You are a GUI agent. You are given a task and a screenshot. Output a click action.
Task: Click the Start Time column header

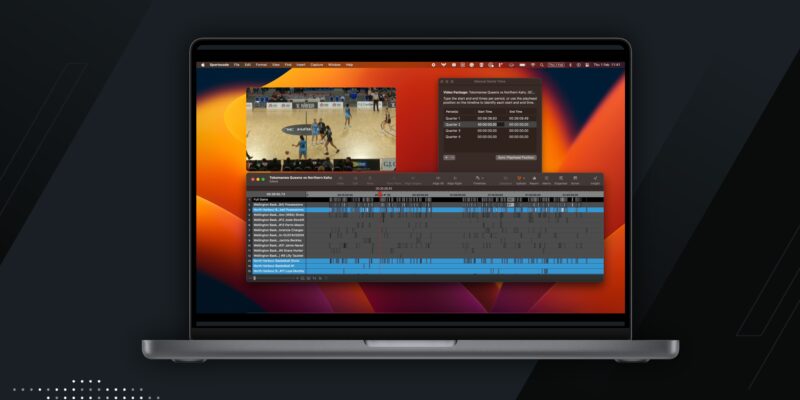click(483, 112)
